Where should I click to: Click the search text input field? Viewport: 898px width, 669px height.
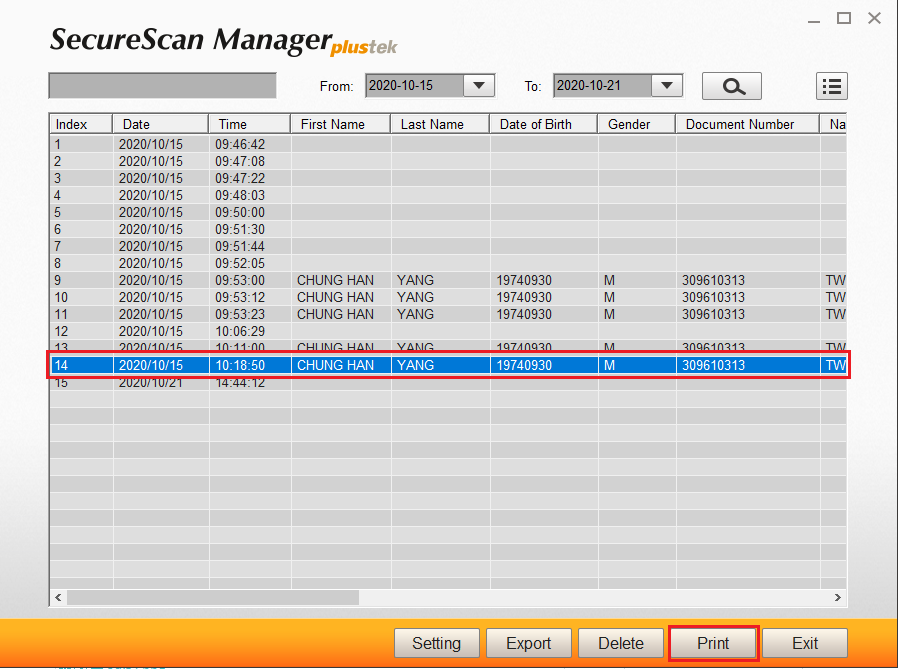tap(162, 86)
